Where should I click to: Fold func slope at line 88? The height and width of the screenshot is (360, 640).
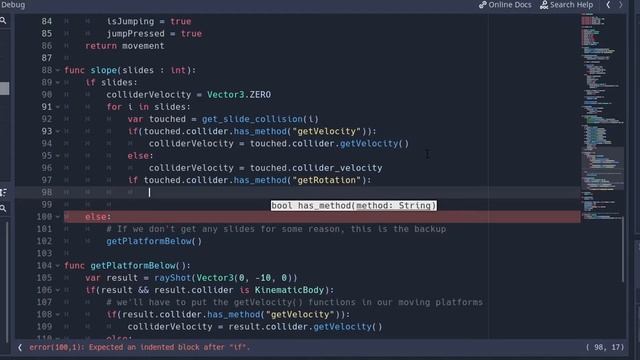(58, 70)
